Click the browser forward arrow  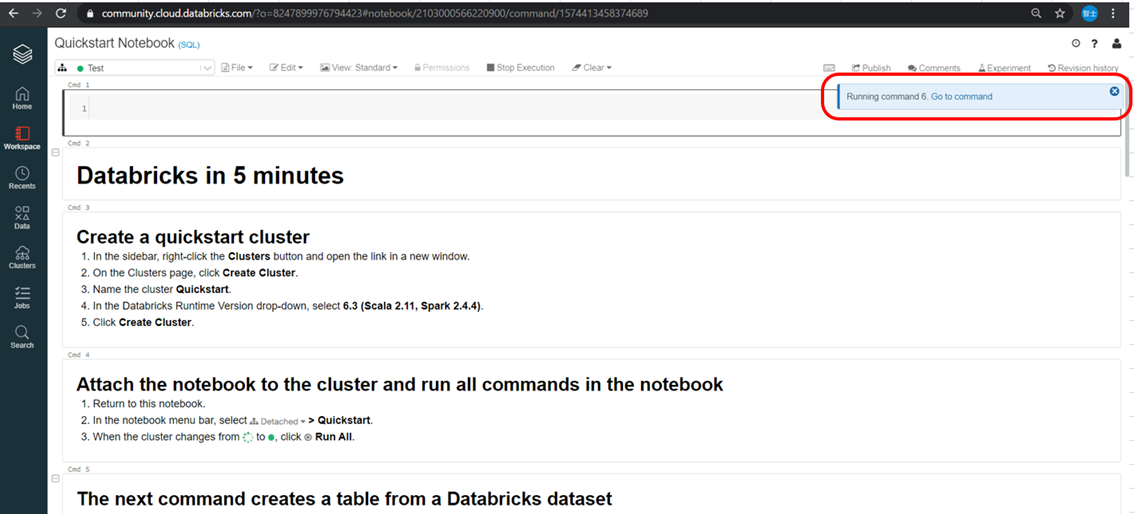[37, 13]
